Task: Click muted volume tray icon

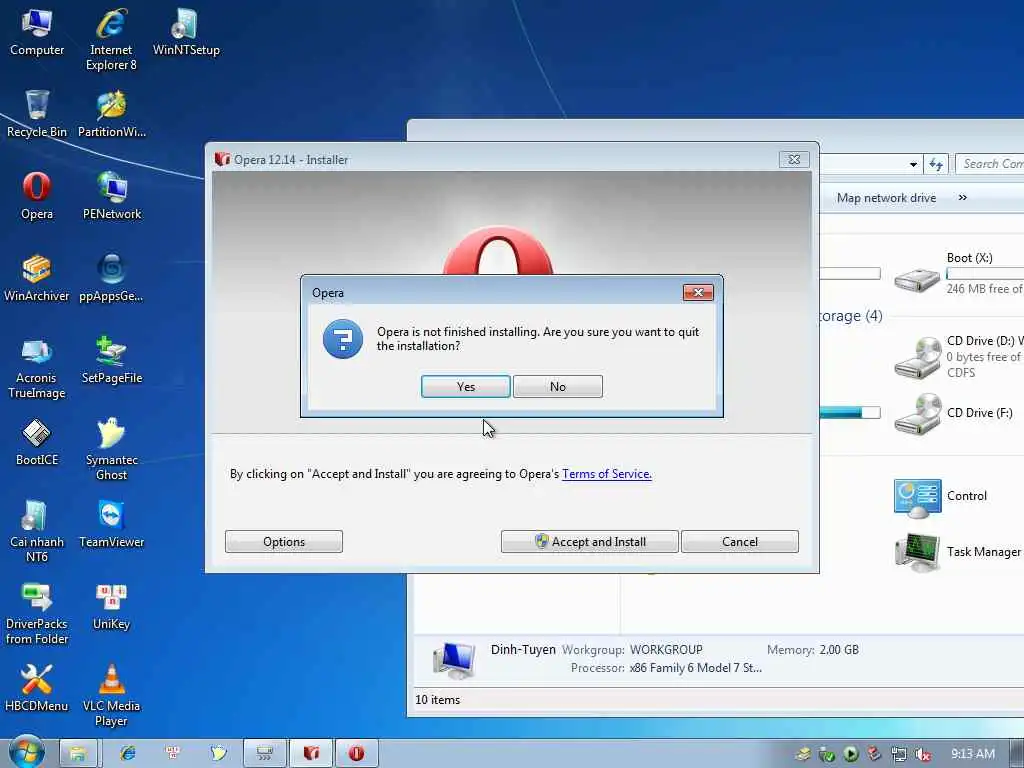Action: [923, 754]
